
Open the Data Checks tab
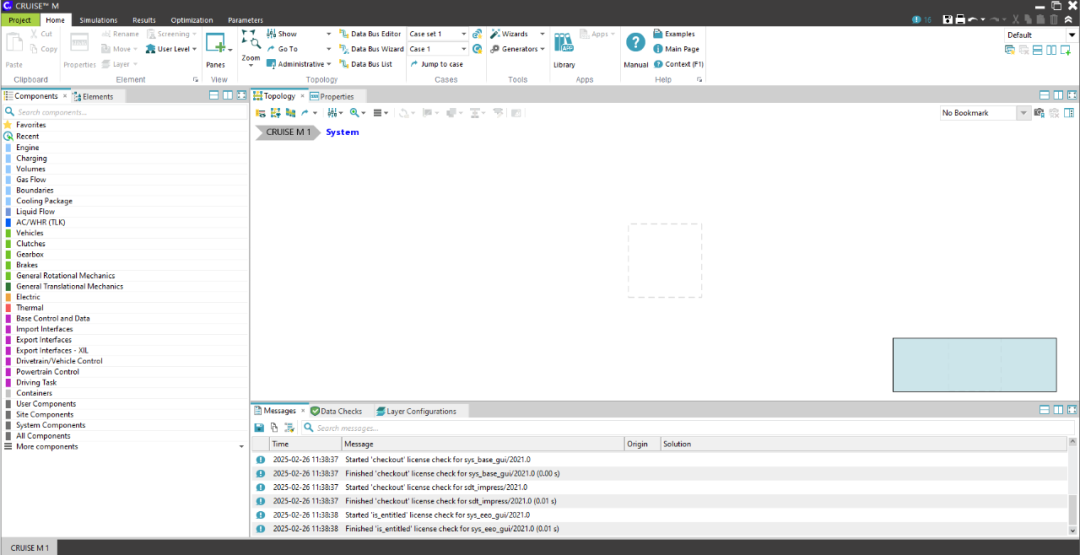click(x=336, y=411)
